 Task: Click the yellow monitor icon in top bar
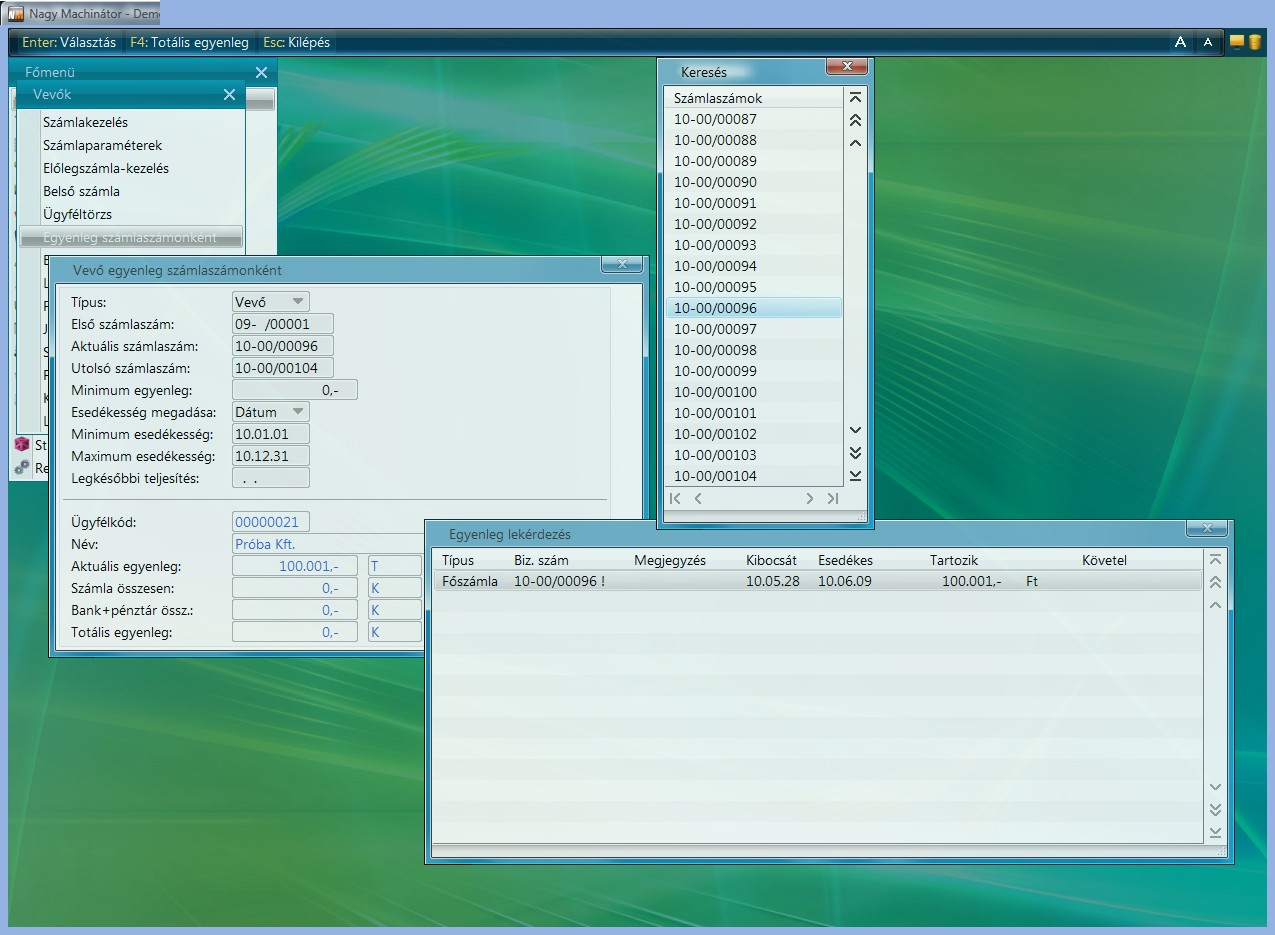coord(1237,42)
